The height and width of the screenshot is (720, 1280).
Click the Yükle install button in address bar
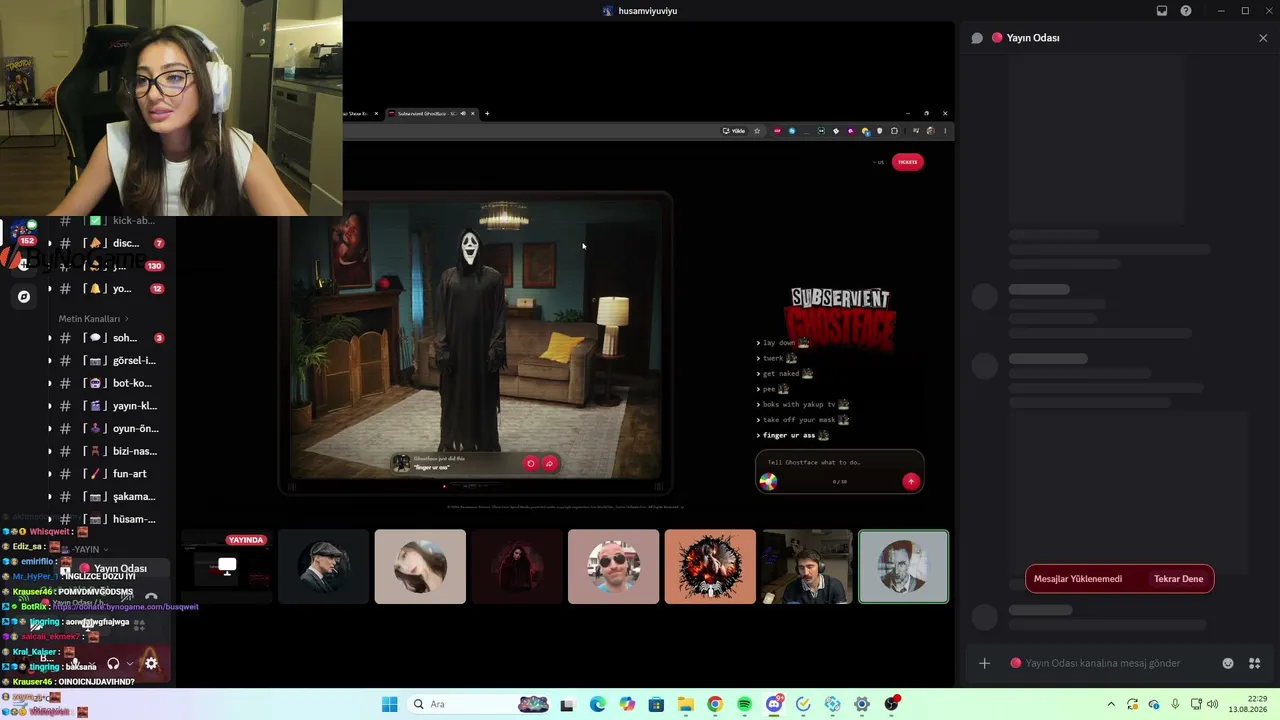pyautogui.click(x=735, y=131)
